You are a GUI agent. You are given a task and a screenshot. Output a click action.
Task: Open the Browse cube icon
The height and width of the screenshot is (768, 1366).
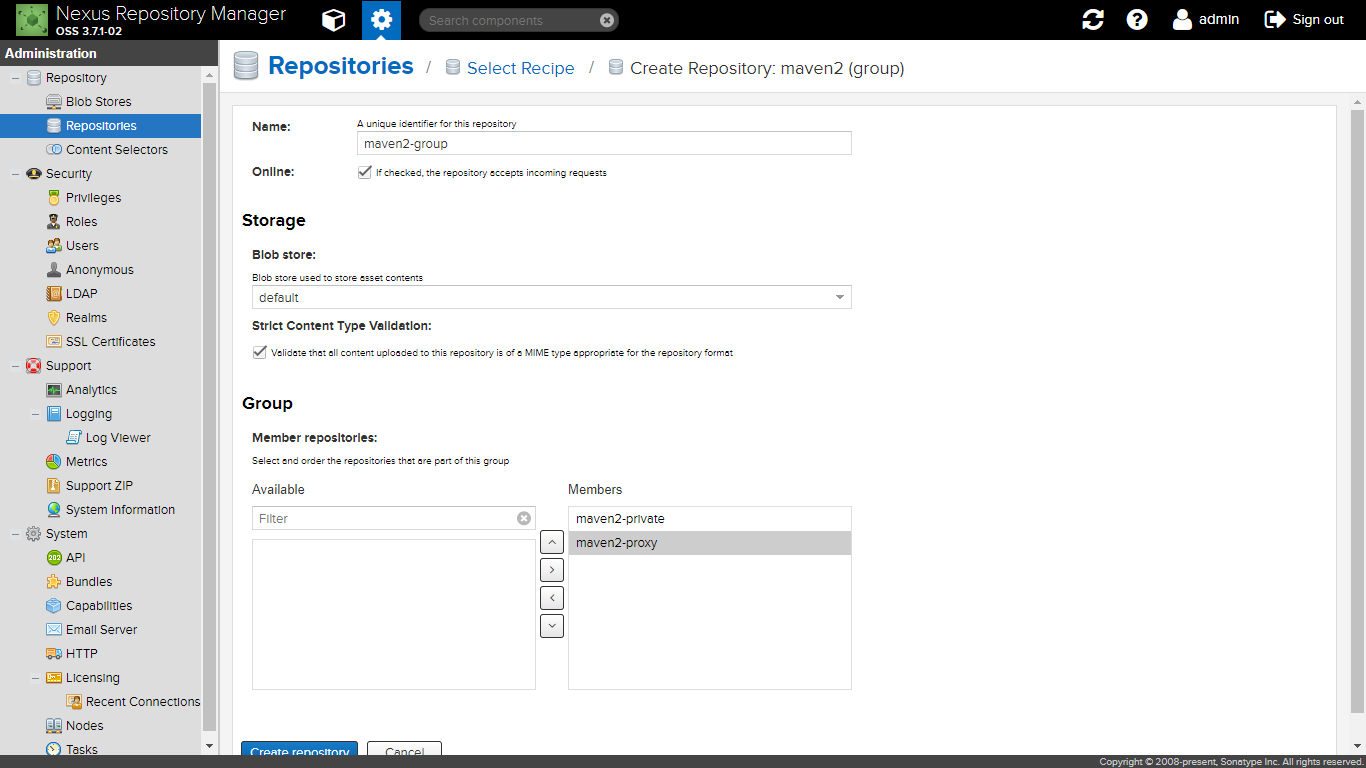[x=334, y=20]
